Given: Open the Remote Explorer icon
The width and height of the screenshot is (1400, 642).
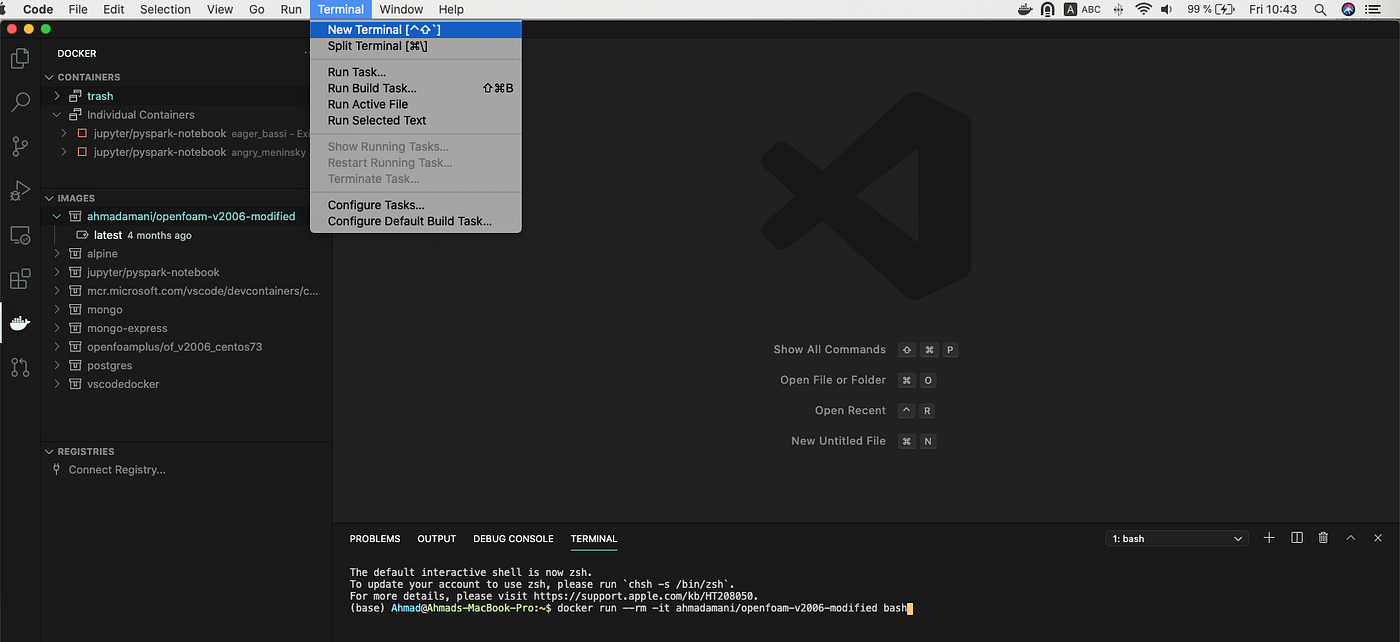Looking at the screenshot, I should click(20, 235).
